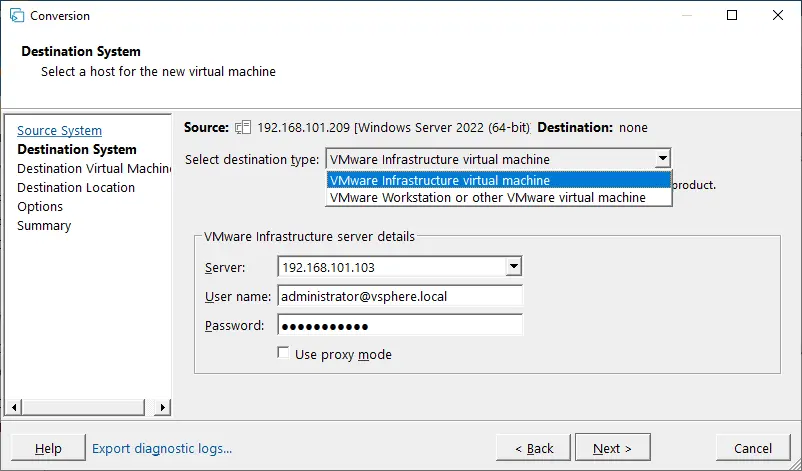Click the Conversion window title icon
The image size is (802, 471).
[x=16, y=15]
